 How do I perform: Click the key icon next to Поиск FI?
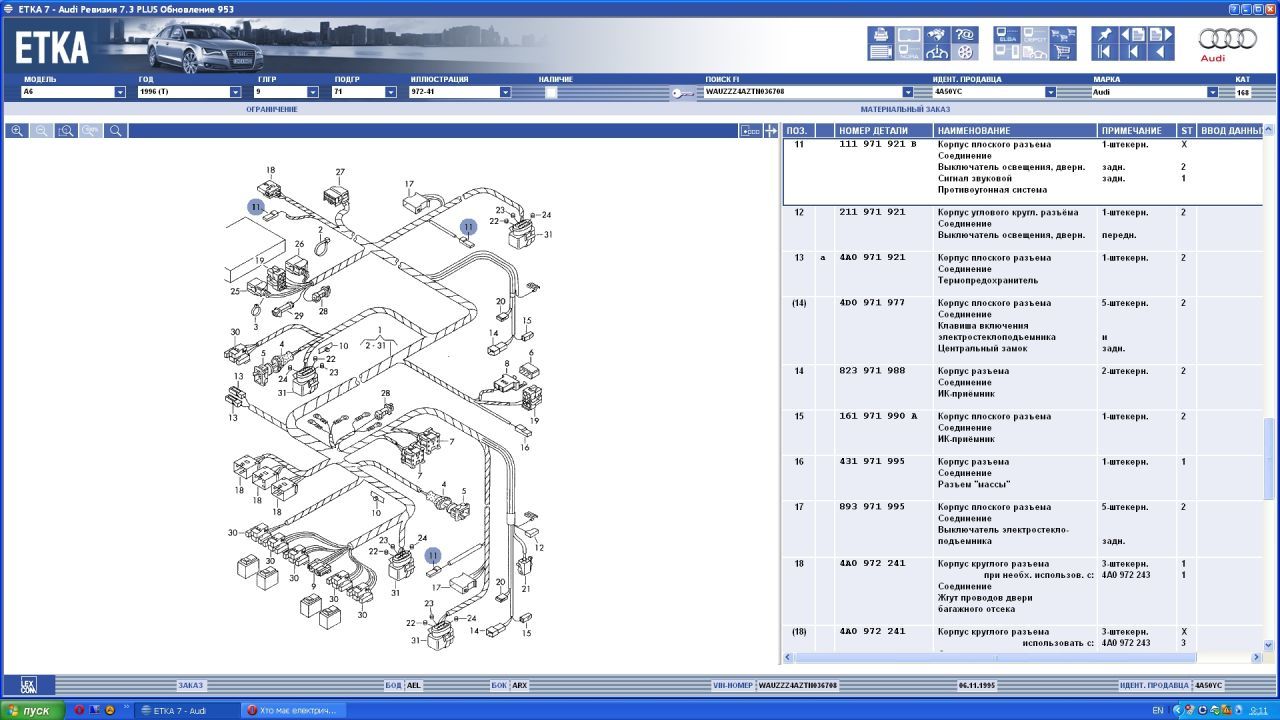click(x=683, y=94)
